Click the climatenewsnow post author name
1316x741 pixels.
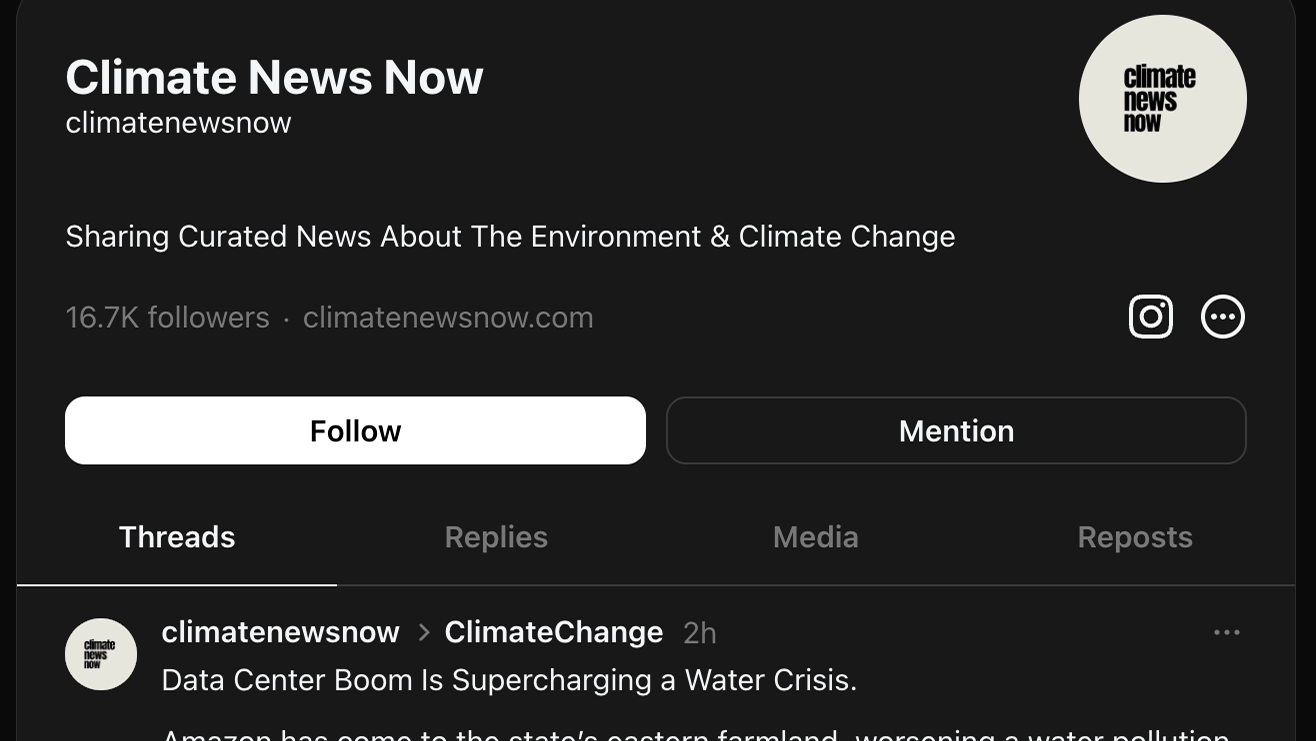click(x=280, y=632)
